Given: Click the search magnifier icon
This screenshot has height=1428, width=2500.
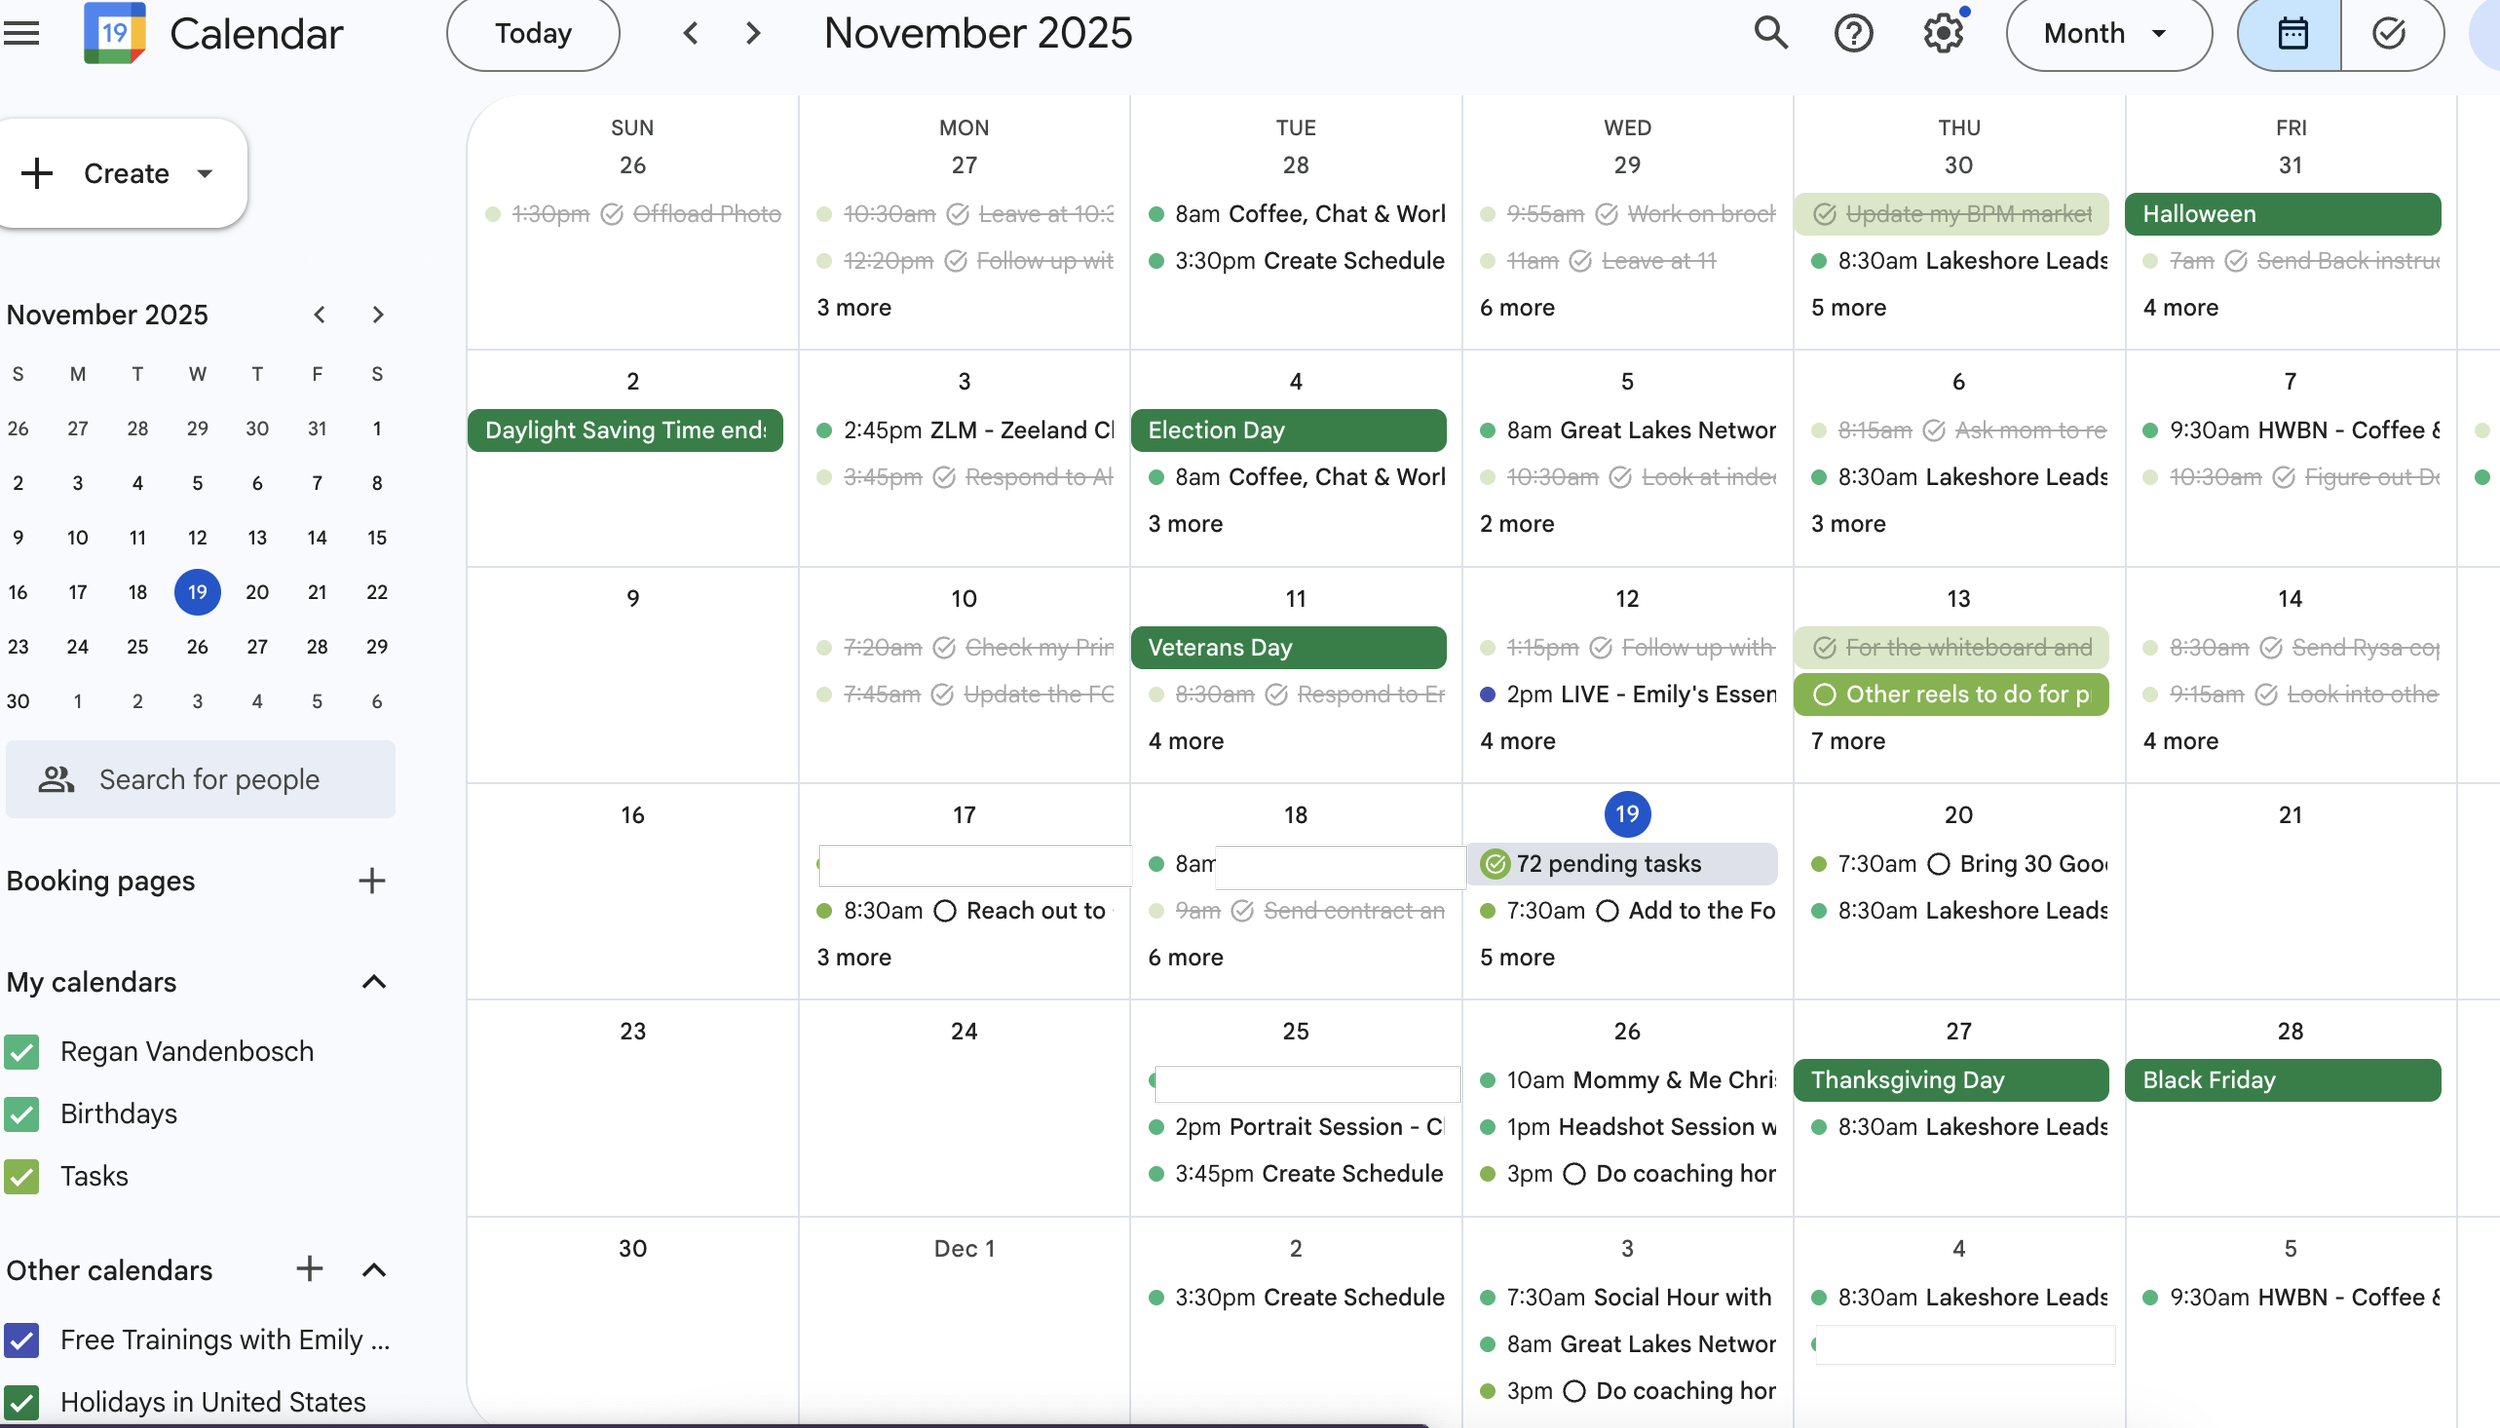Looking at the screenshot, I should (1770, 34).
